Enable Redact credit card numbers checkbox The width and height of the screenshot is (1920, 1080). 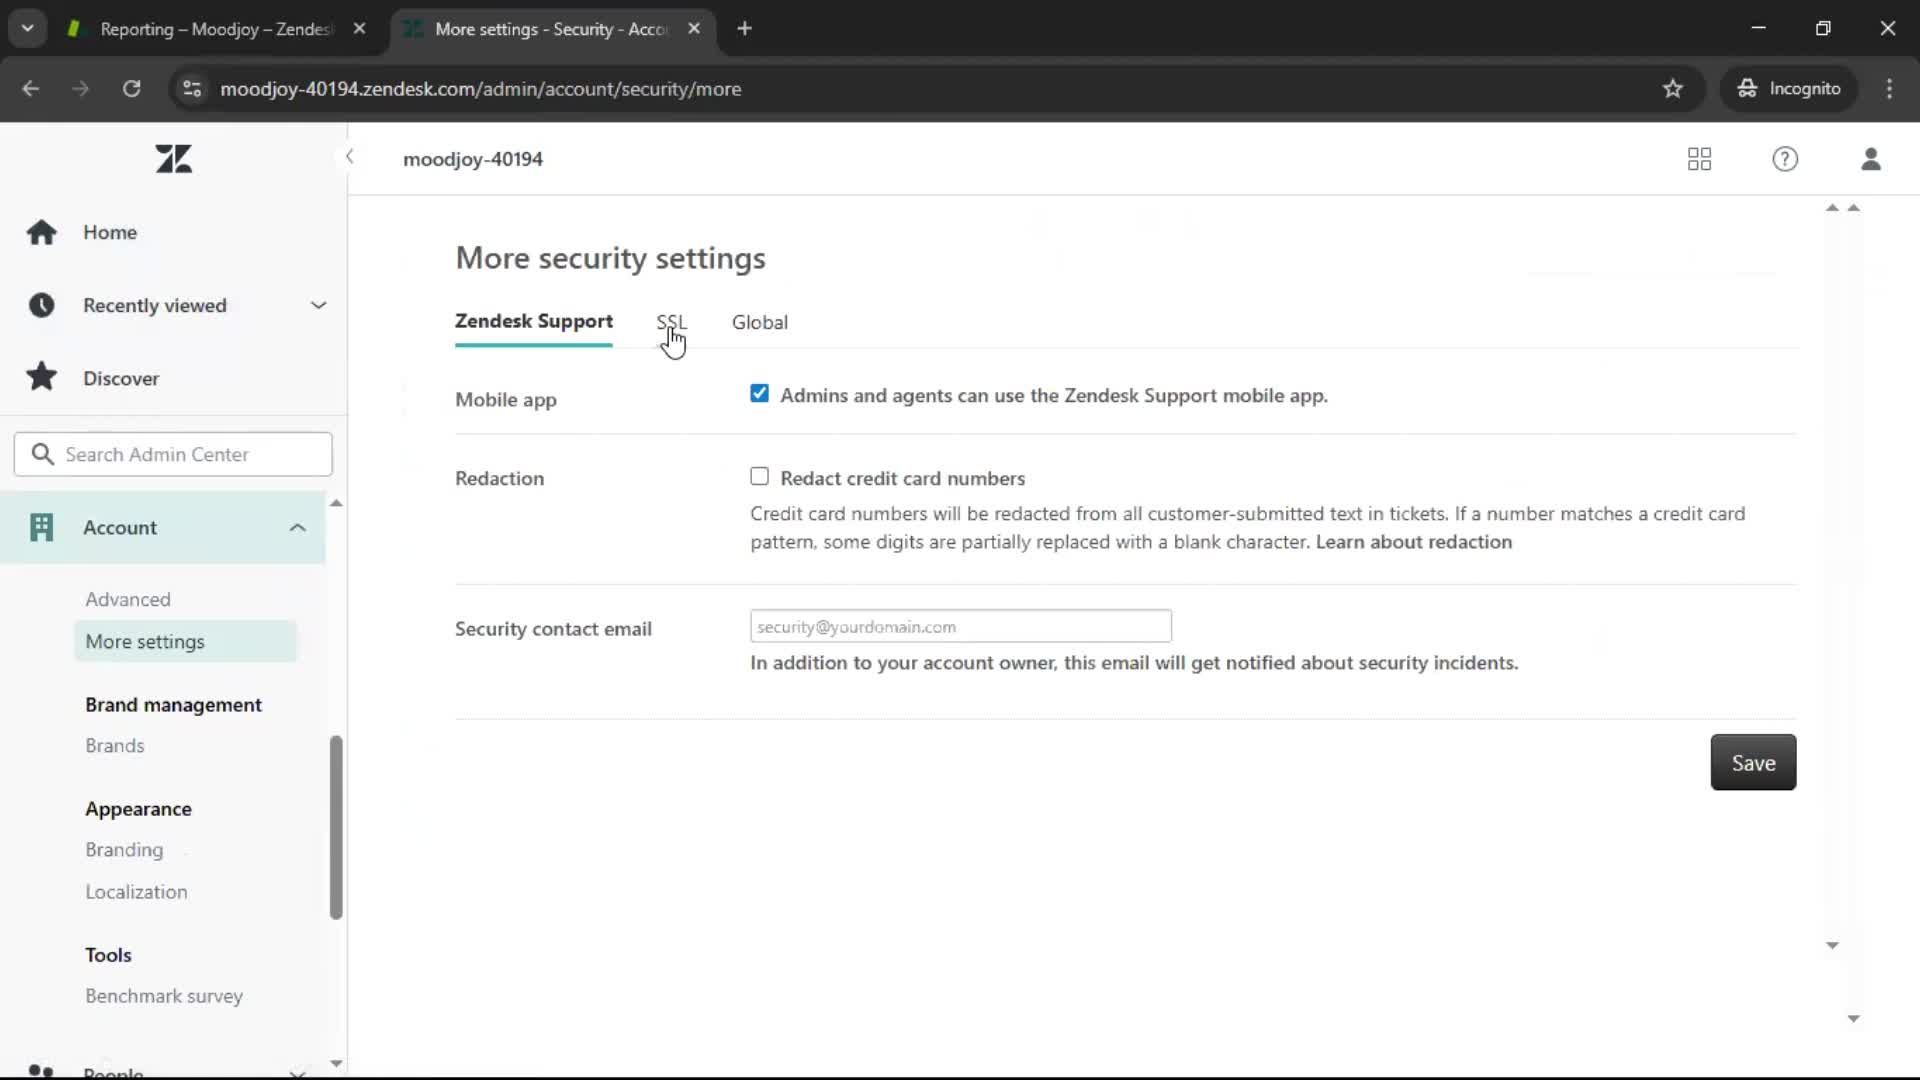click(760, 476)
